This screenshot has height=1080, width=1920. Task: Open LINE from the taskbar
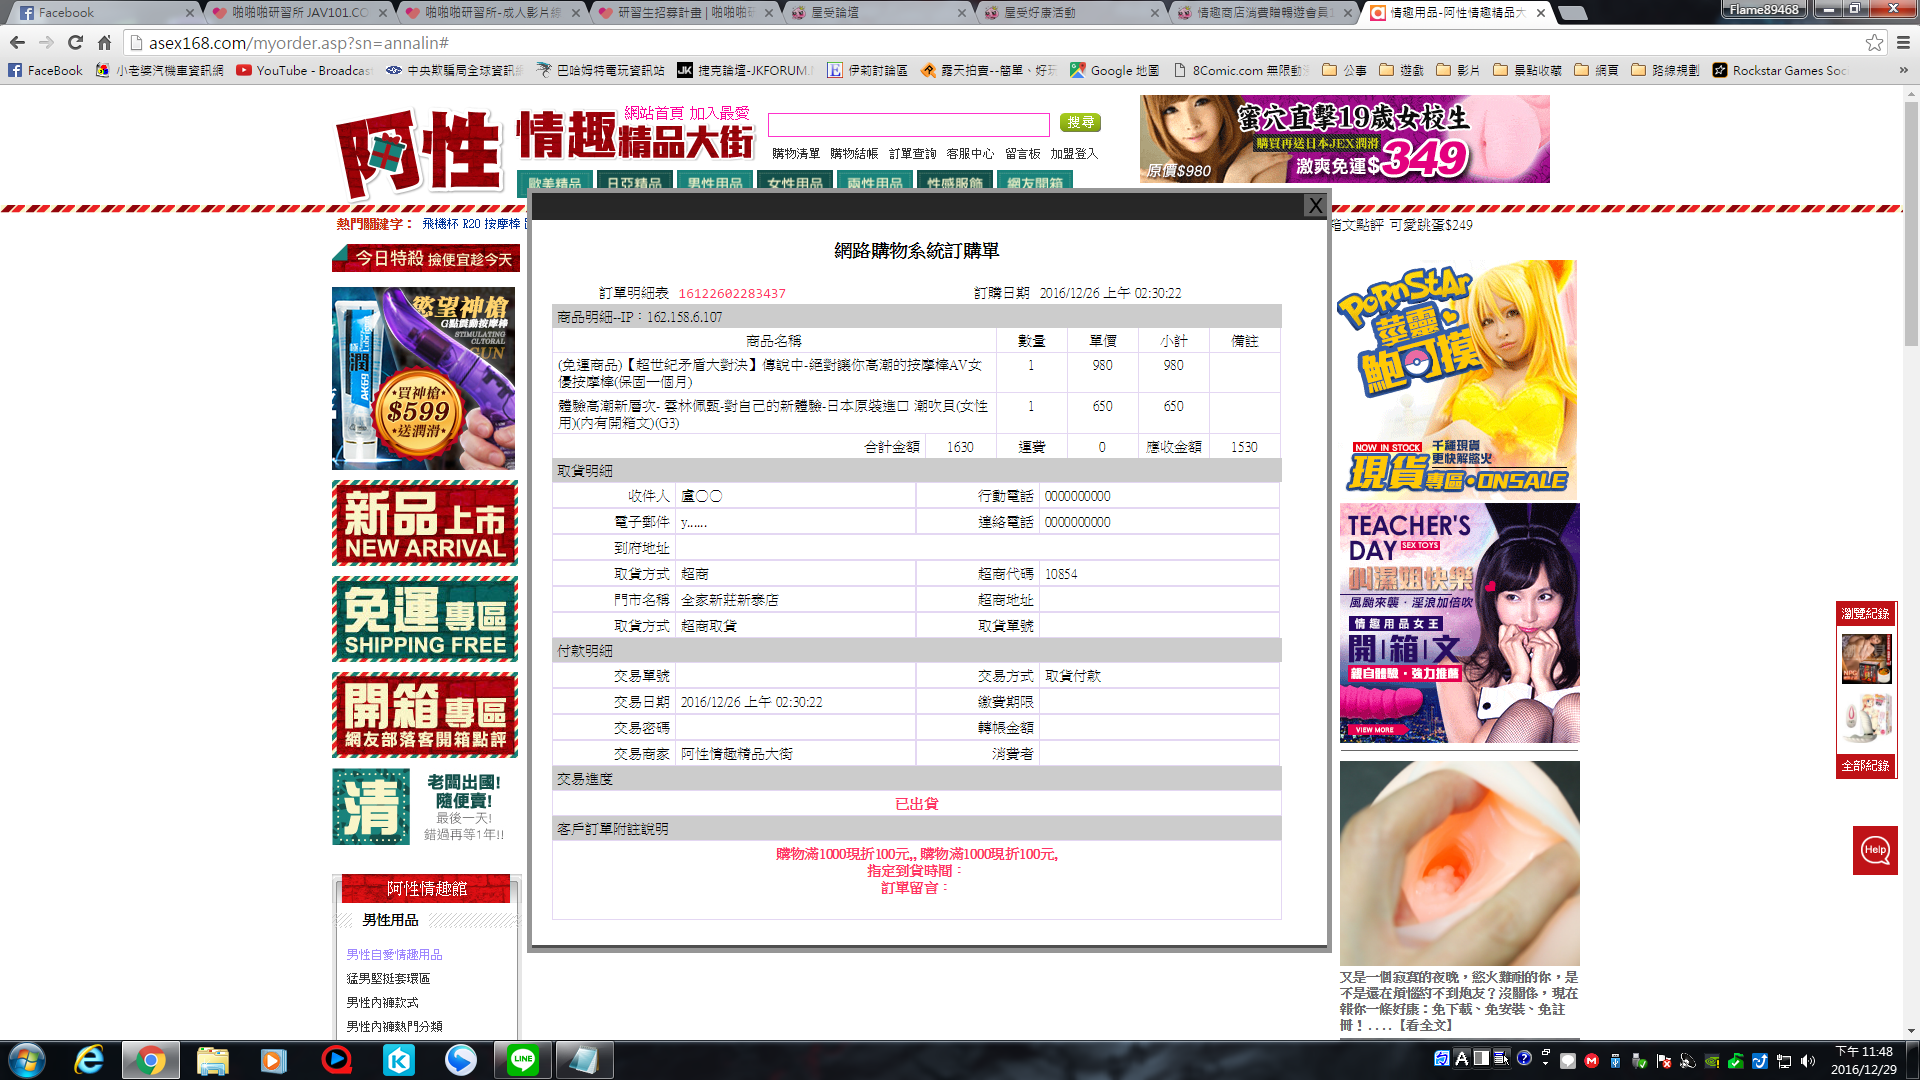(x=522, y=1060)
